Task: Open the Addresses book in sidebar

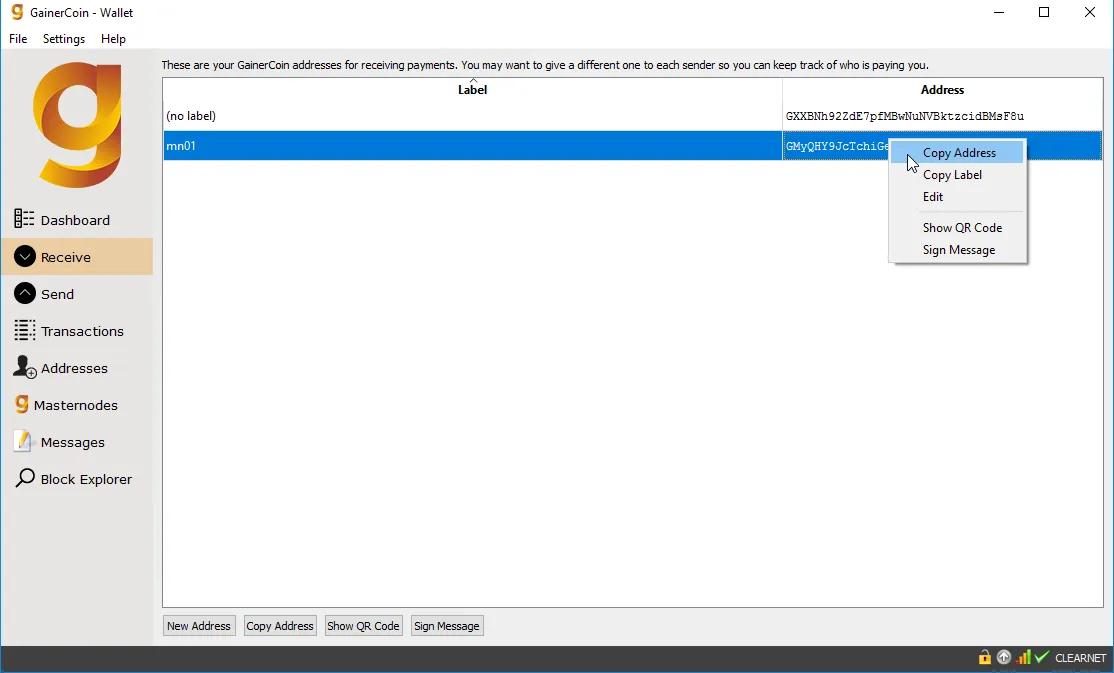Action: (x=76, y=367)
